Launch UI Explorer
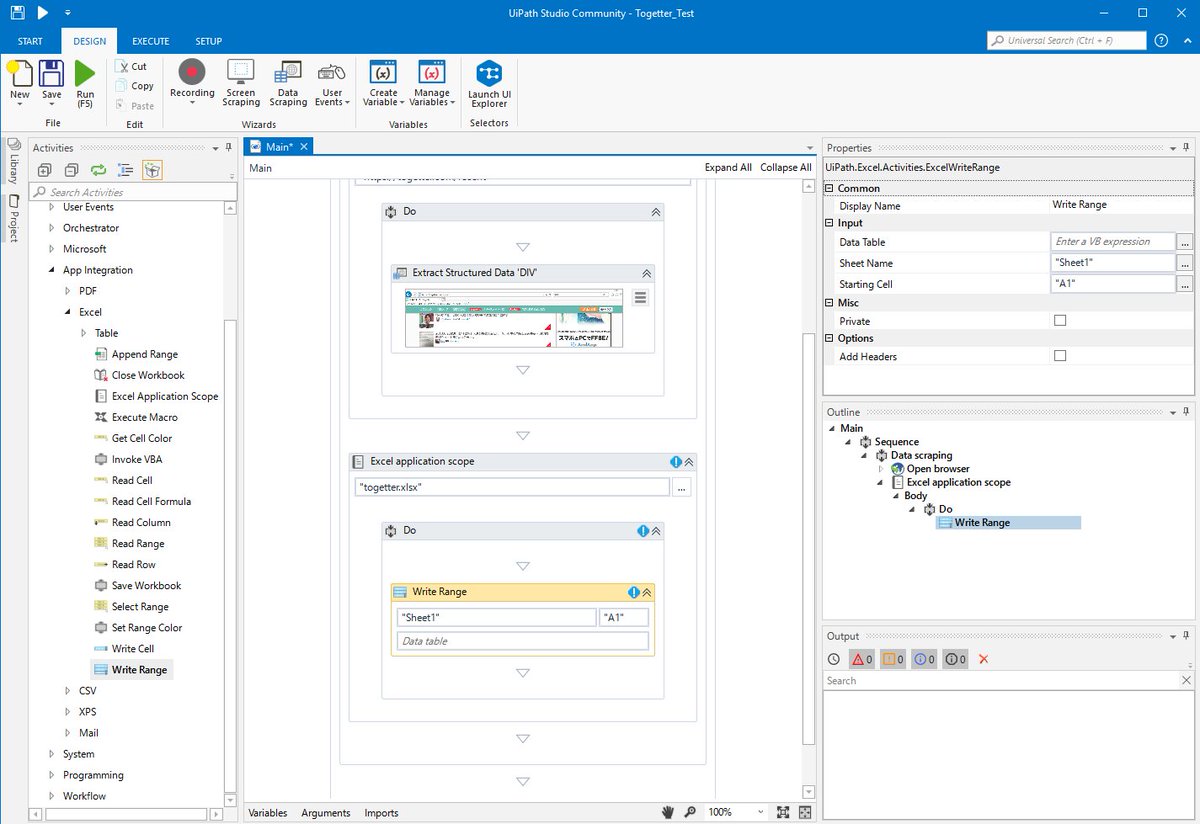This screenshot has height=824, width=1200. click(x=489, y=72)
